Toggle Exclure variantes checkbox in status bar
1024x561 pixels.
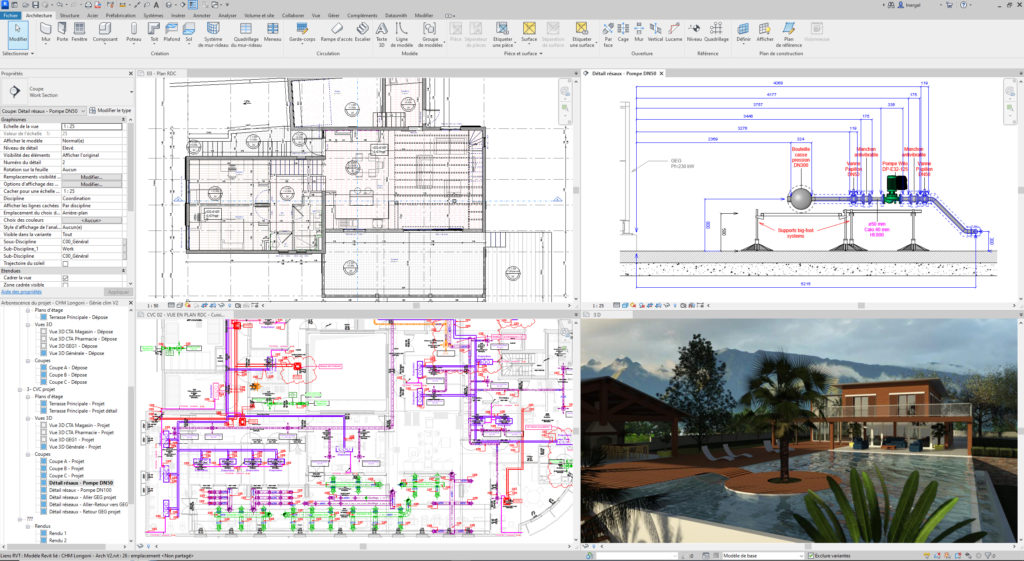[x=811, y=556]
